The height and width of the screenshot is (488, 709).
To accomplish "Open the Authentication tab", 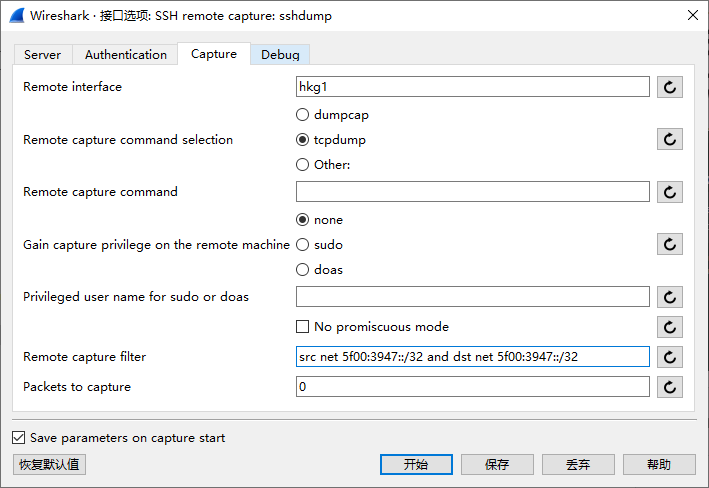I will coord(126,55).
